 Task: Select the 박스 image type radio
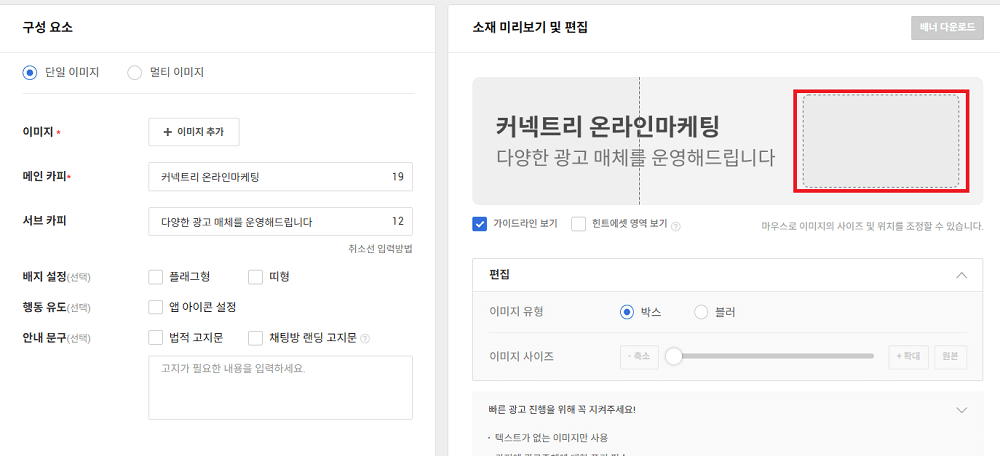[x=627, y=313]
